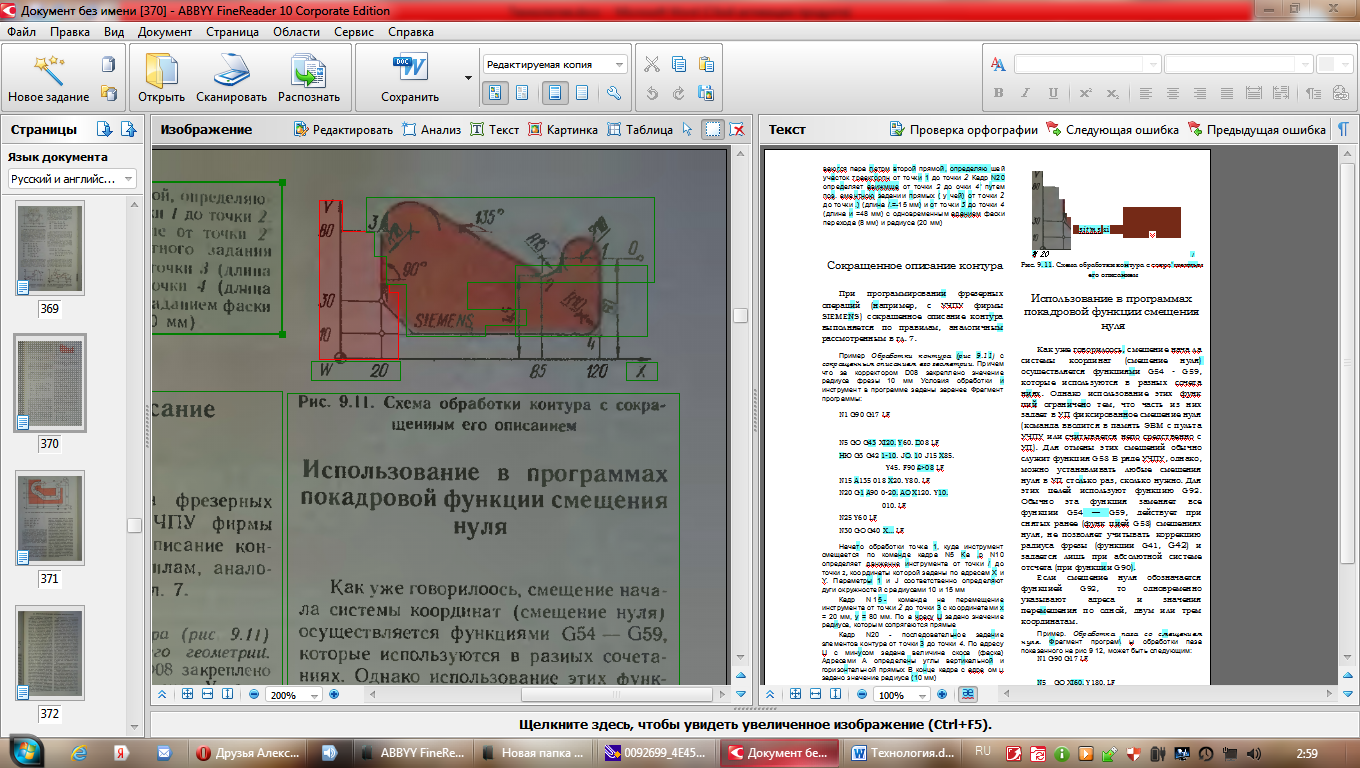Click the Bold formatting button

tap(998, 93)
